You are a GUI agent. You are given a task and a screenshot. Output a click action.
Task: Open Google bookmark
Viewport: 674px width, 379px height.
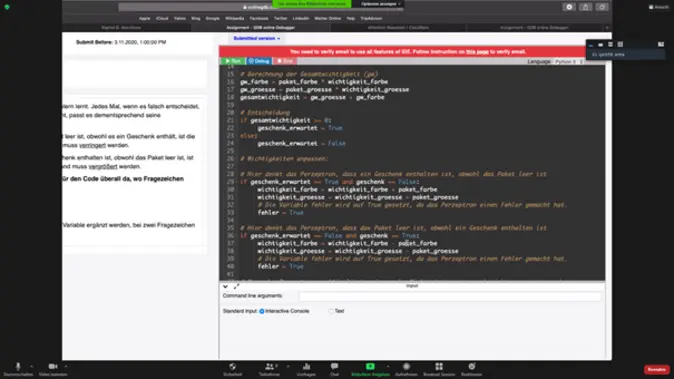pos(212,18)
